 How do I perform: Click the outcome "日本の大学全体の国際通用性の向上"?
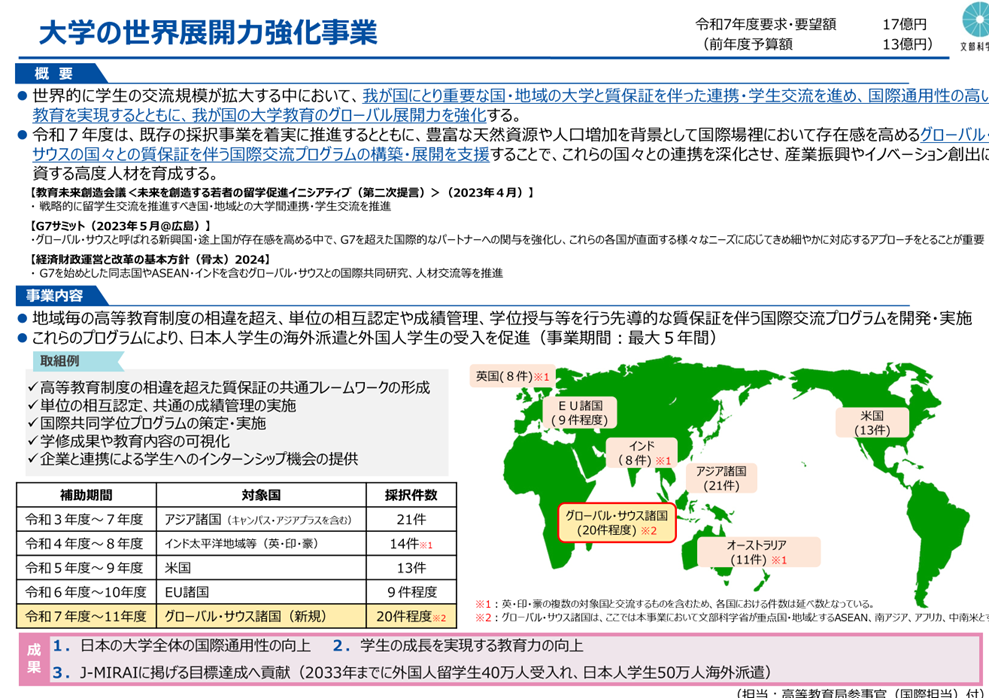pos(196,646)
